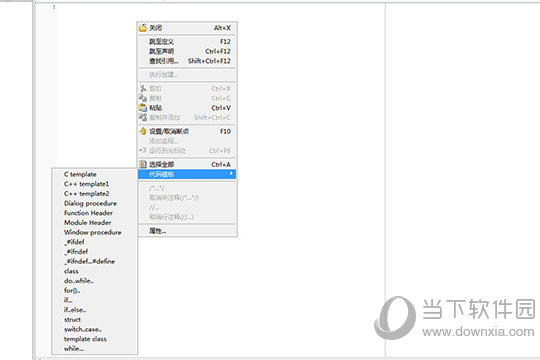Insert the C template
The width and height of the screenshot is (540, 360).
pyautogui.click(x=95, y=174)
